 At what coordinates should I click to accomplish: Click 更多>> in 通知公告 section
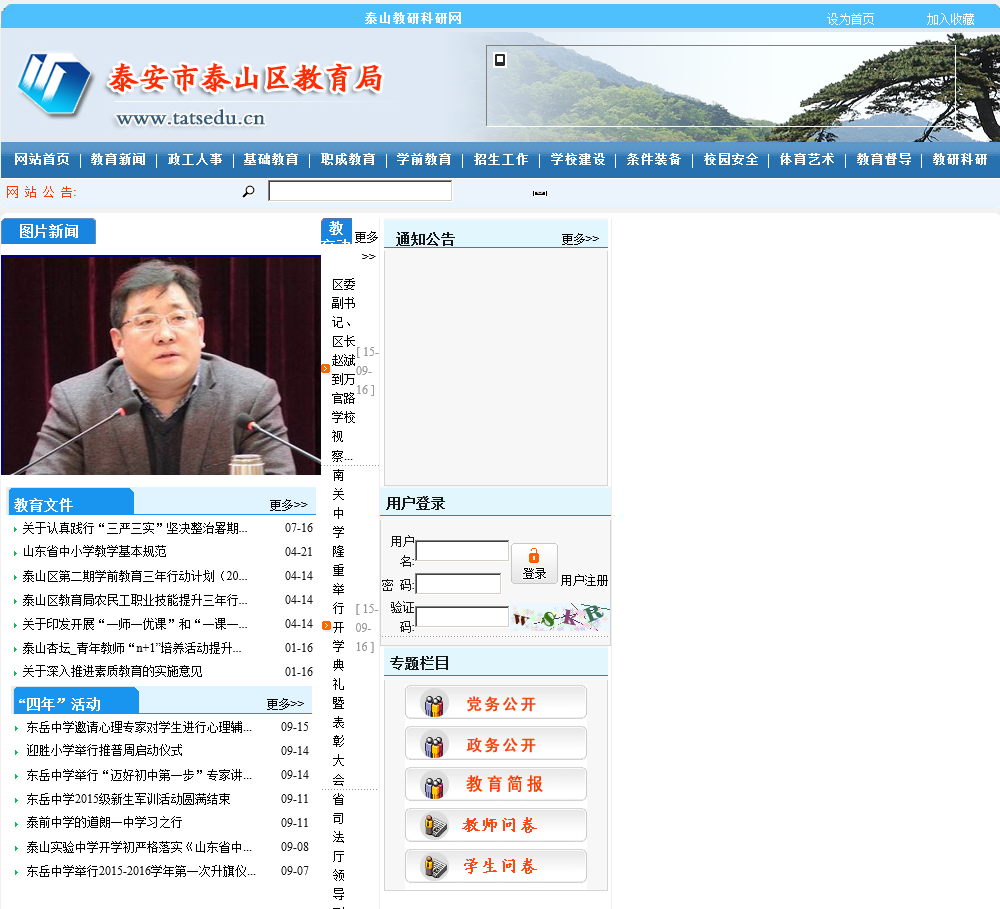click(x=580, y=239)
